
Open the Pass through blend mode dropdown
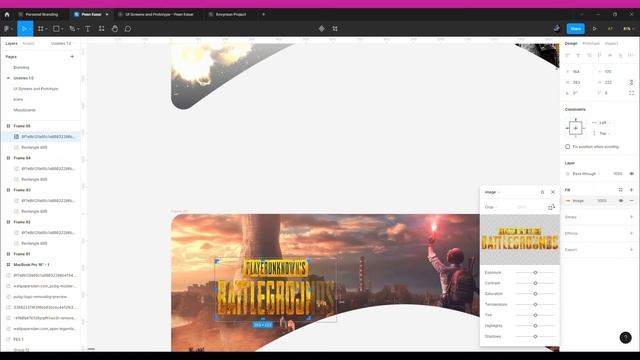[x=586, y=173]
